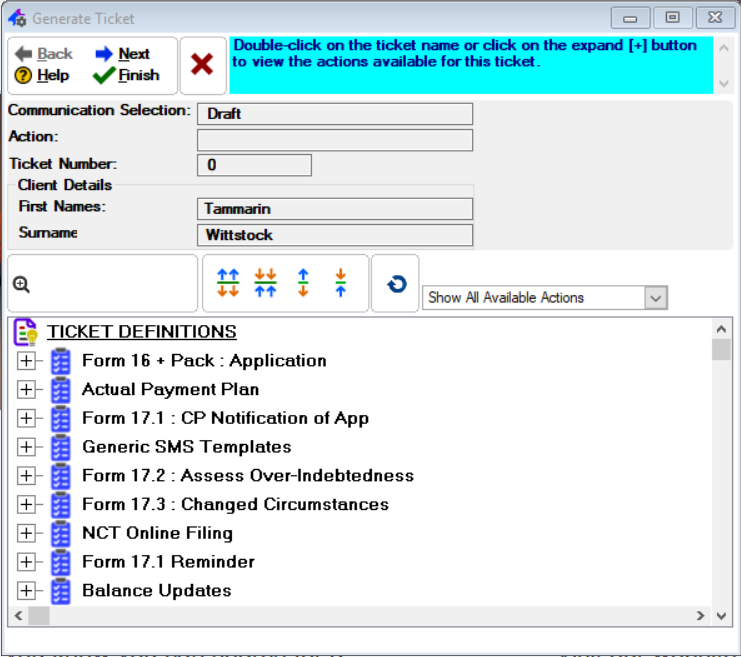Viewport: 741px width, 657px height.
Task: Select Form 17.2 : Assess Over-Indebtedness ticket
Action: click(x=247, y=476)
